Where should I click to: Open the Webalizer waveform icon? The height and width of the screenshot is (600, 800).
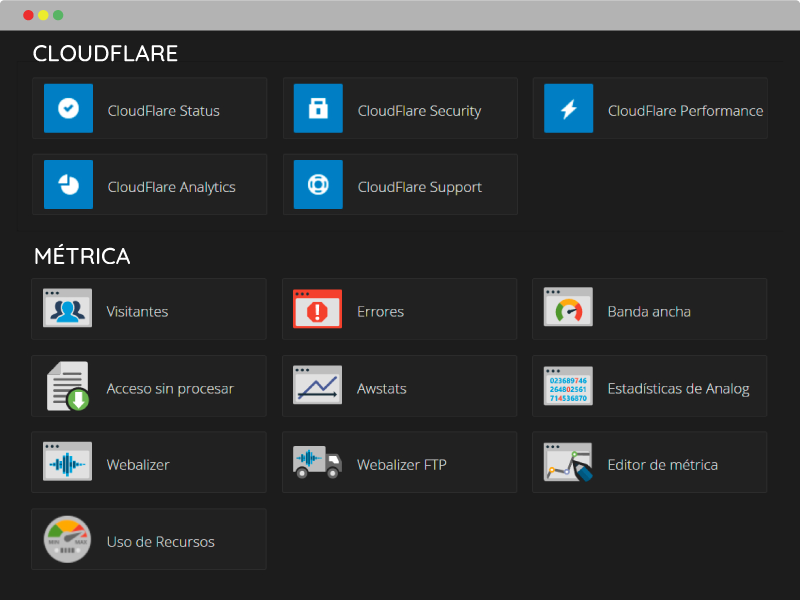click(67, 461)
